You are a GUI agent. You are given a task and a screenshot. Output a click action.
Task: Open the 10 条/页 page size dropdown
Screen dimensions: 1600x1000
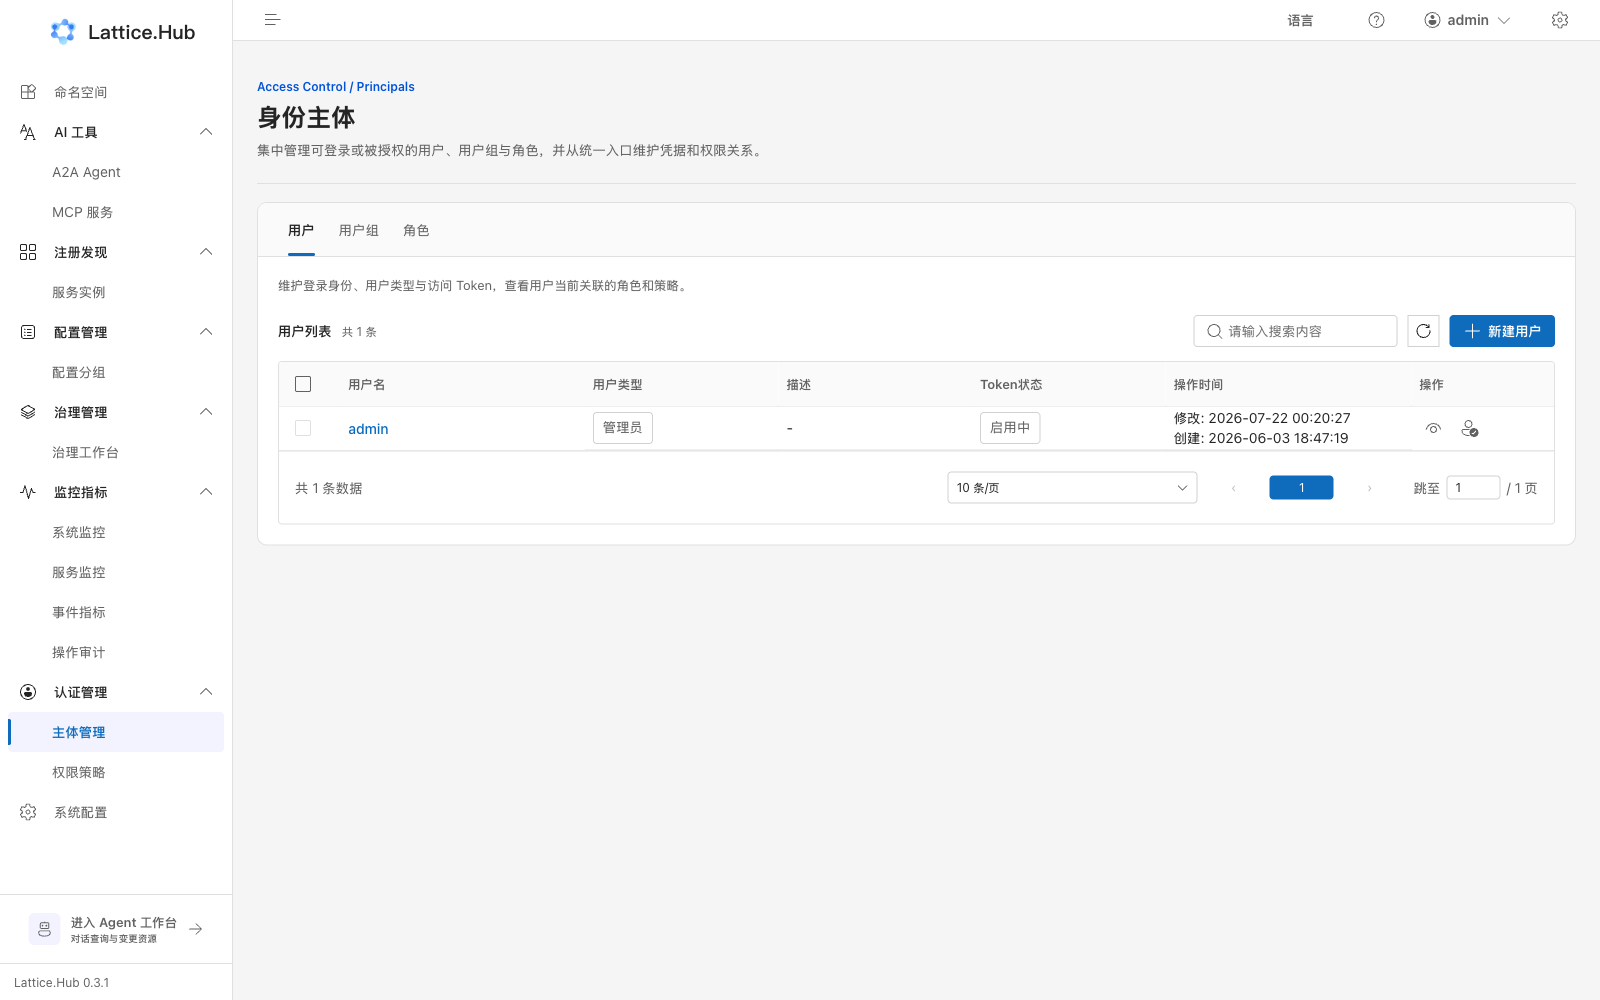(x=1072, y=488)
